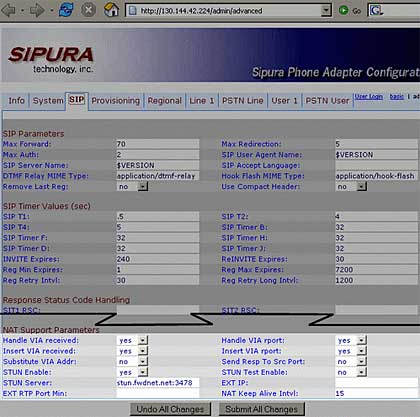Click the browser address URL field

point(229,11)
